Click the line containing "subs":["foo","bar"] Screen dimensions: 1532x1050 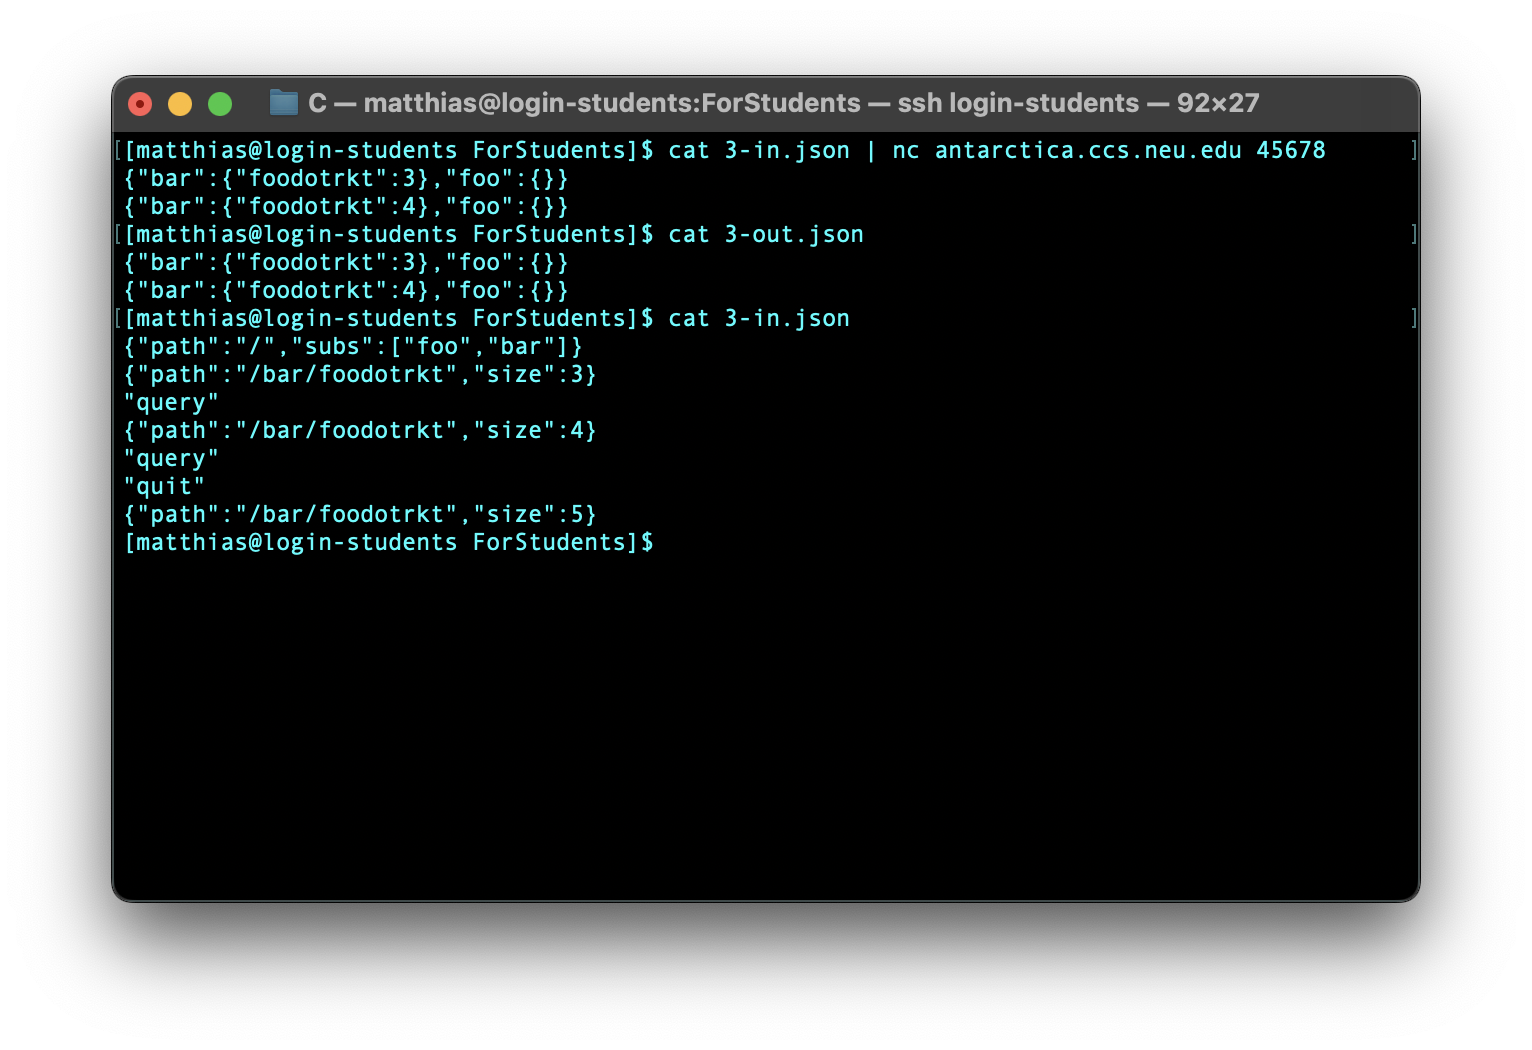point(352,346)
